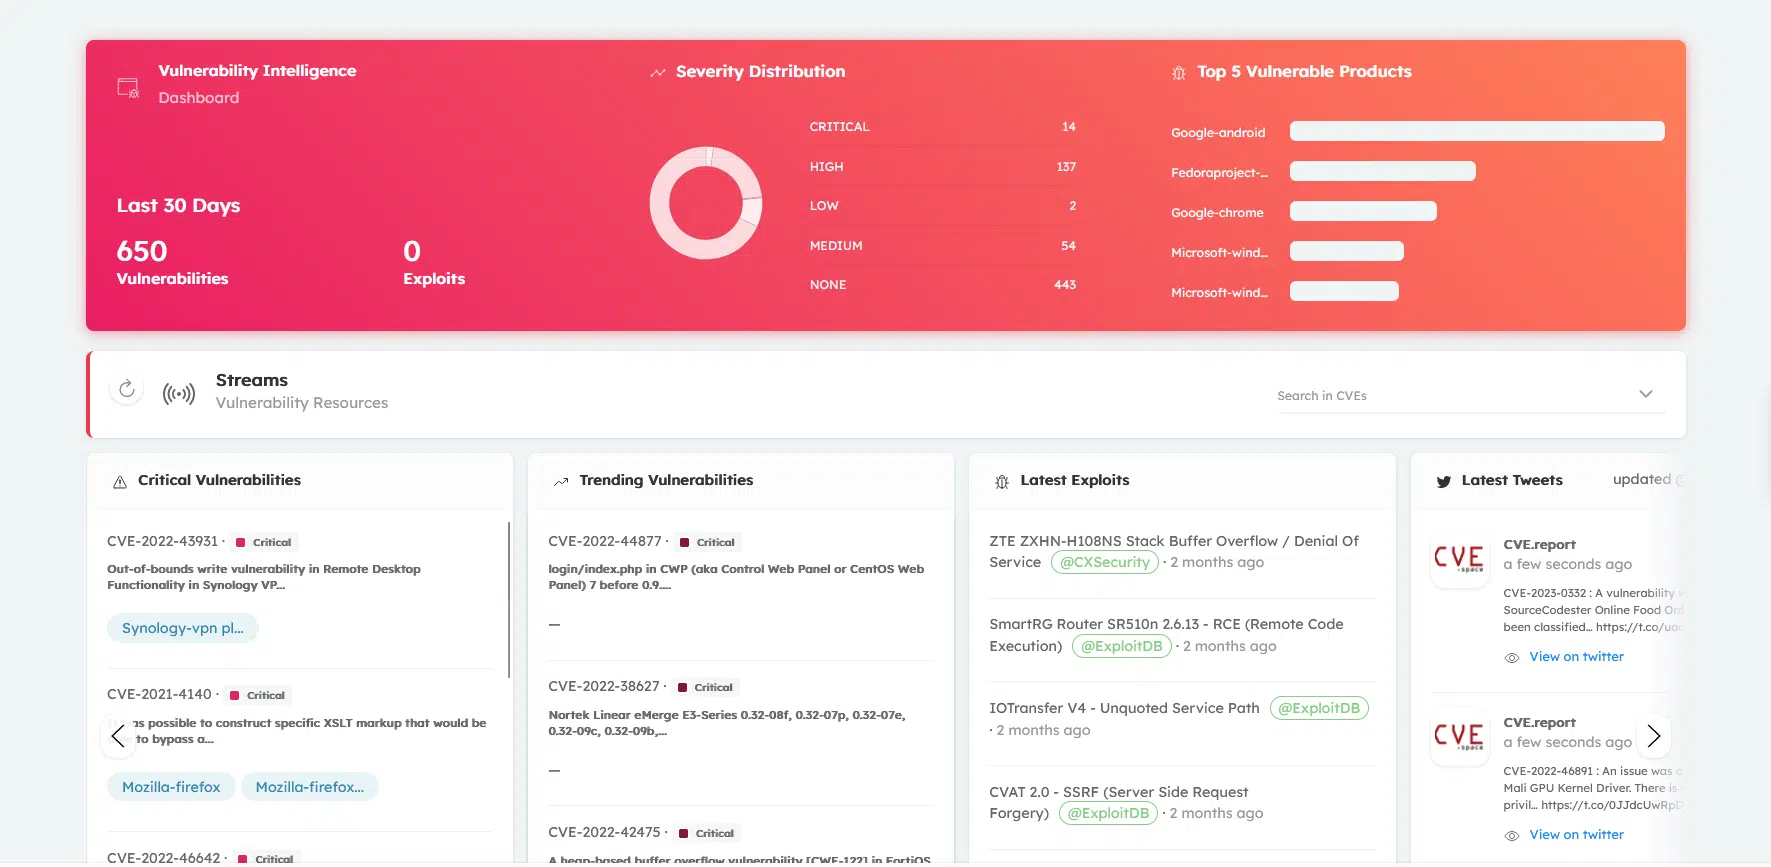
Task: Click the Mozilla-firefox product tag
Action: pyautogui.click(x=171, y=787)
